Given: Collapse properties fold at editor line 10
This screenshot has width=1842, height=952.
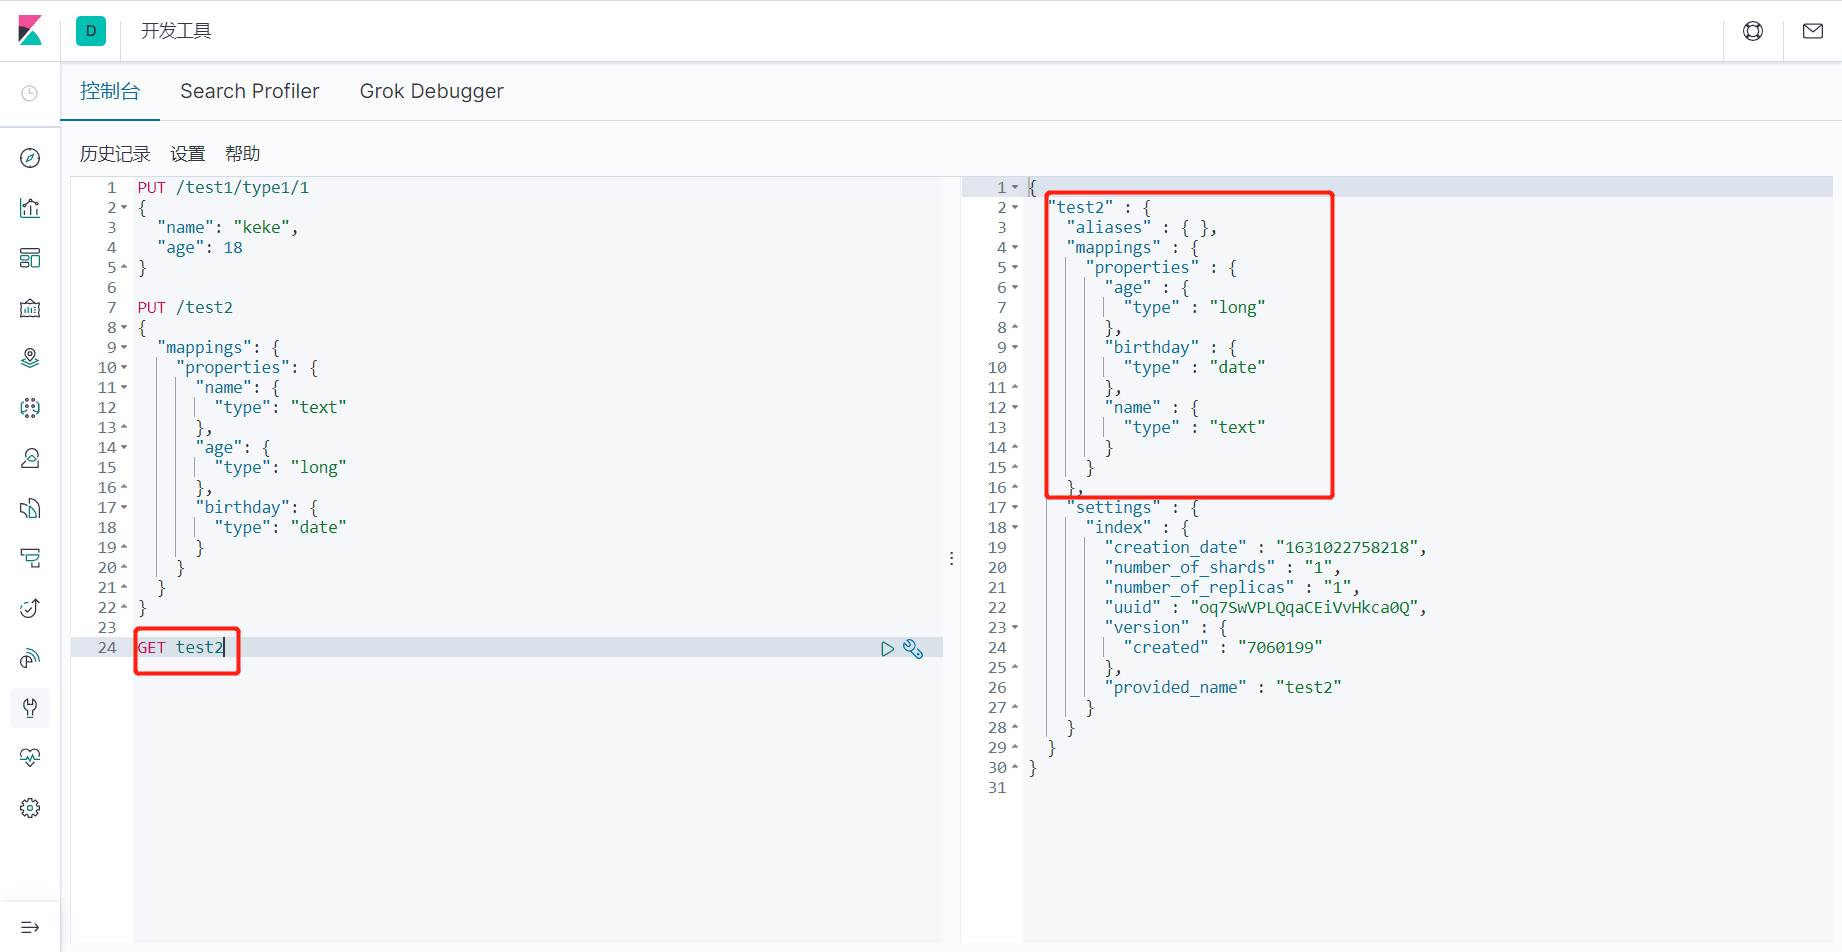Looking at the screenshot, I should (124, 368).
